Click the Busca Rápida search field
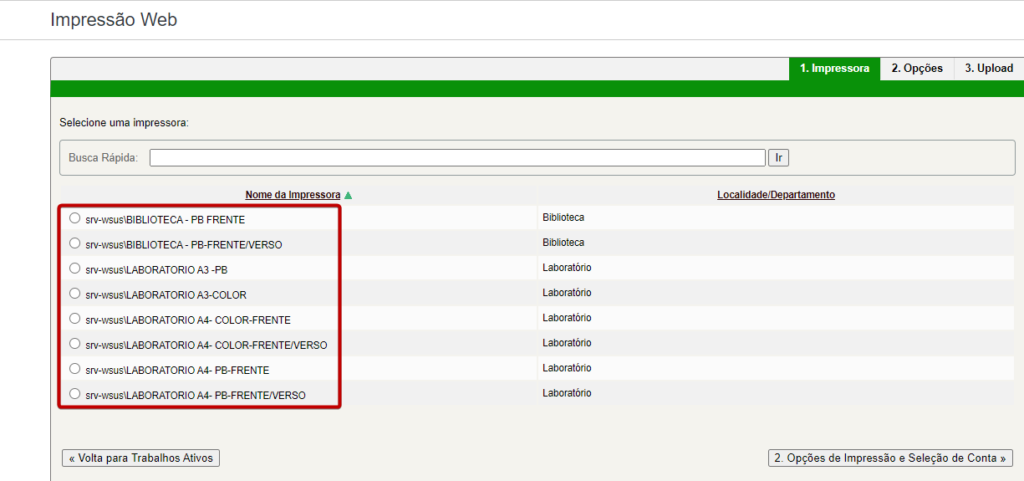Screen dimensions: 1024x481 pyautogui.click(x=457, y=158)
